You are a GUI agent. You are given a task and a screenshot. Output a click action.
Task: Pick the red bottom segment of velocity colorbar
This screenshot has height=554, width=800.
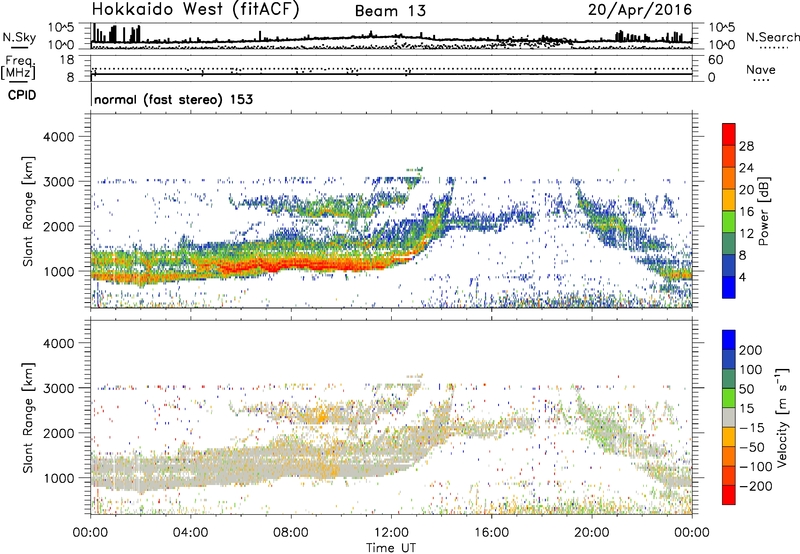[729, 495]
